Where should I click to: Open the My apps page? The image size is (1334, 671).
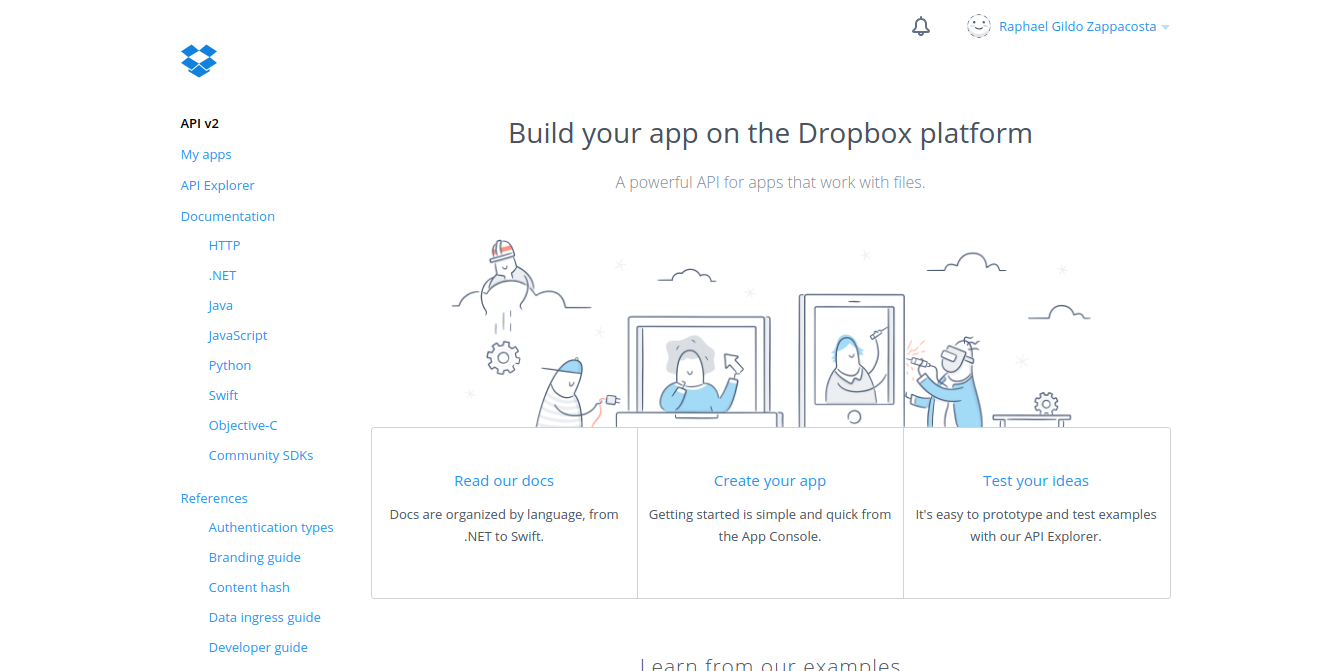[206, 155]
